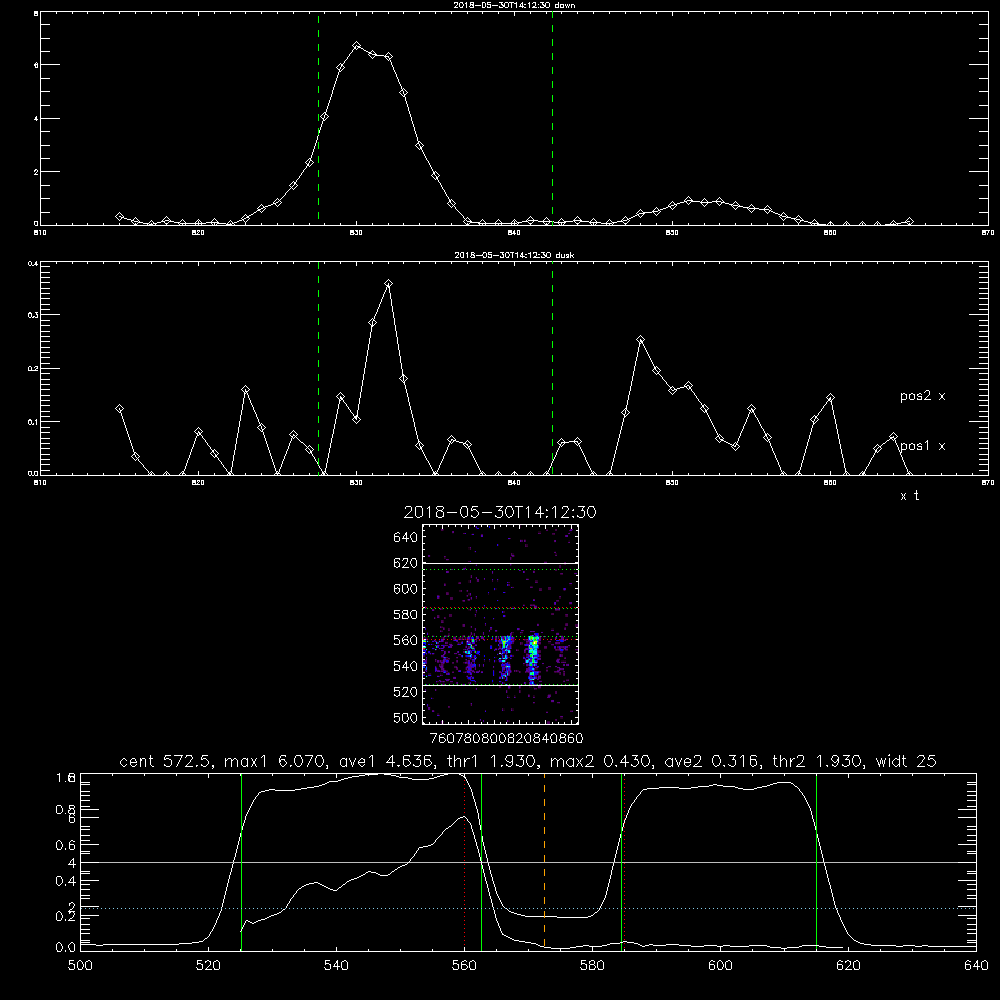Click the timestamp title above the spectrogram
The width and height of the screenshot is (1000, 1000).
tap(500, 512)
